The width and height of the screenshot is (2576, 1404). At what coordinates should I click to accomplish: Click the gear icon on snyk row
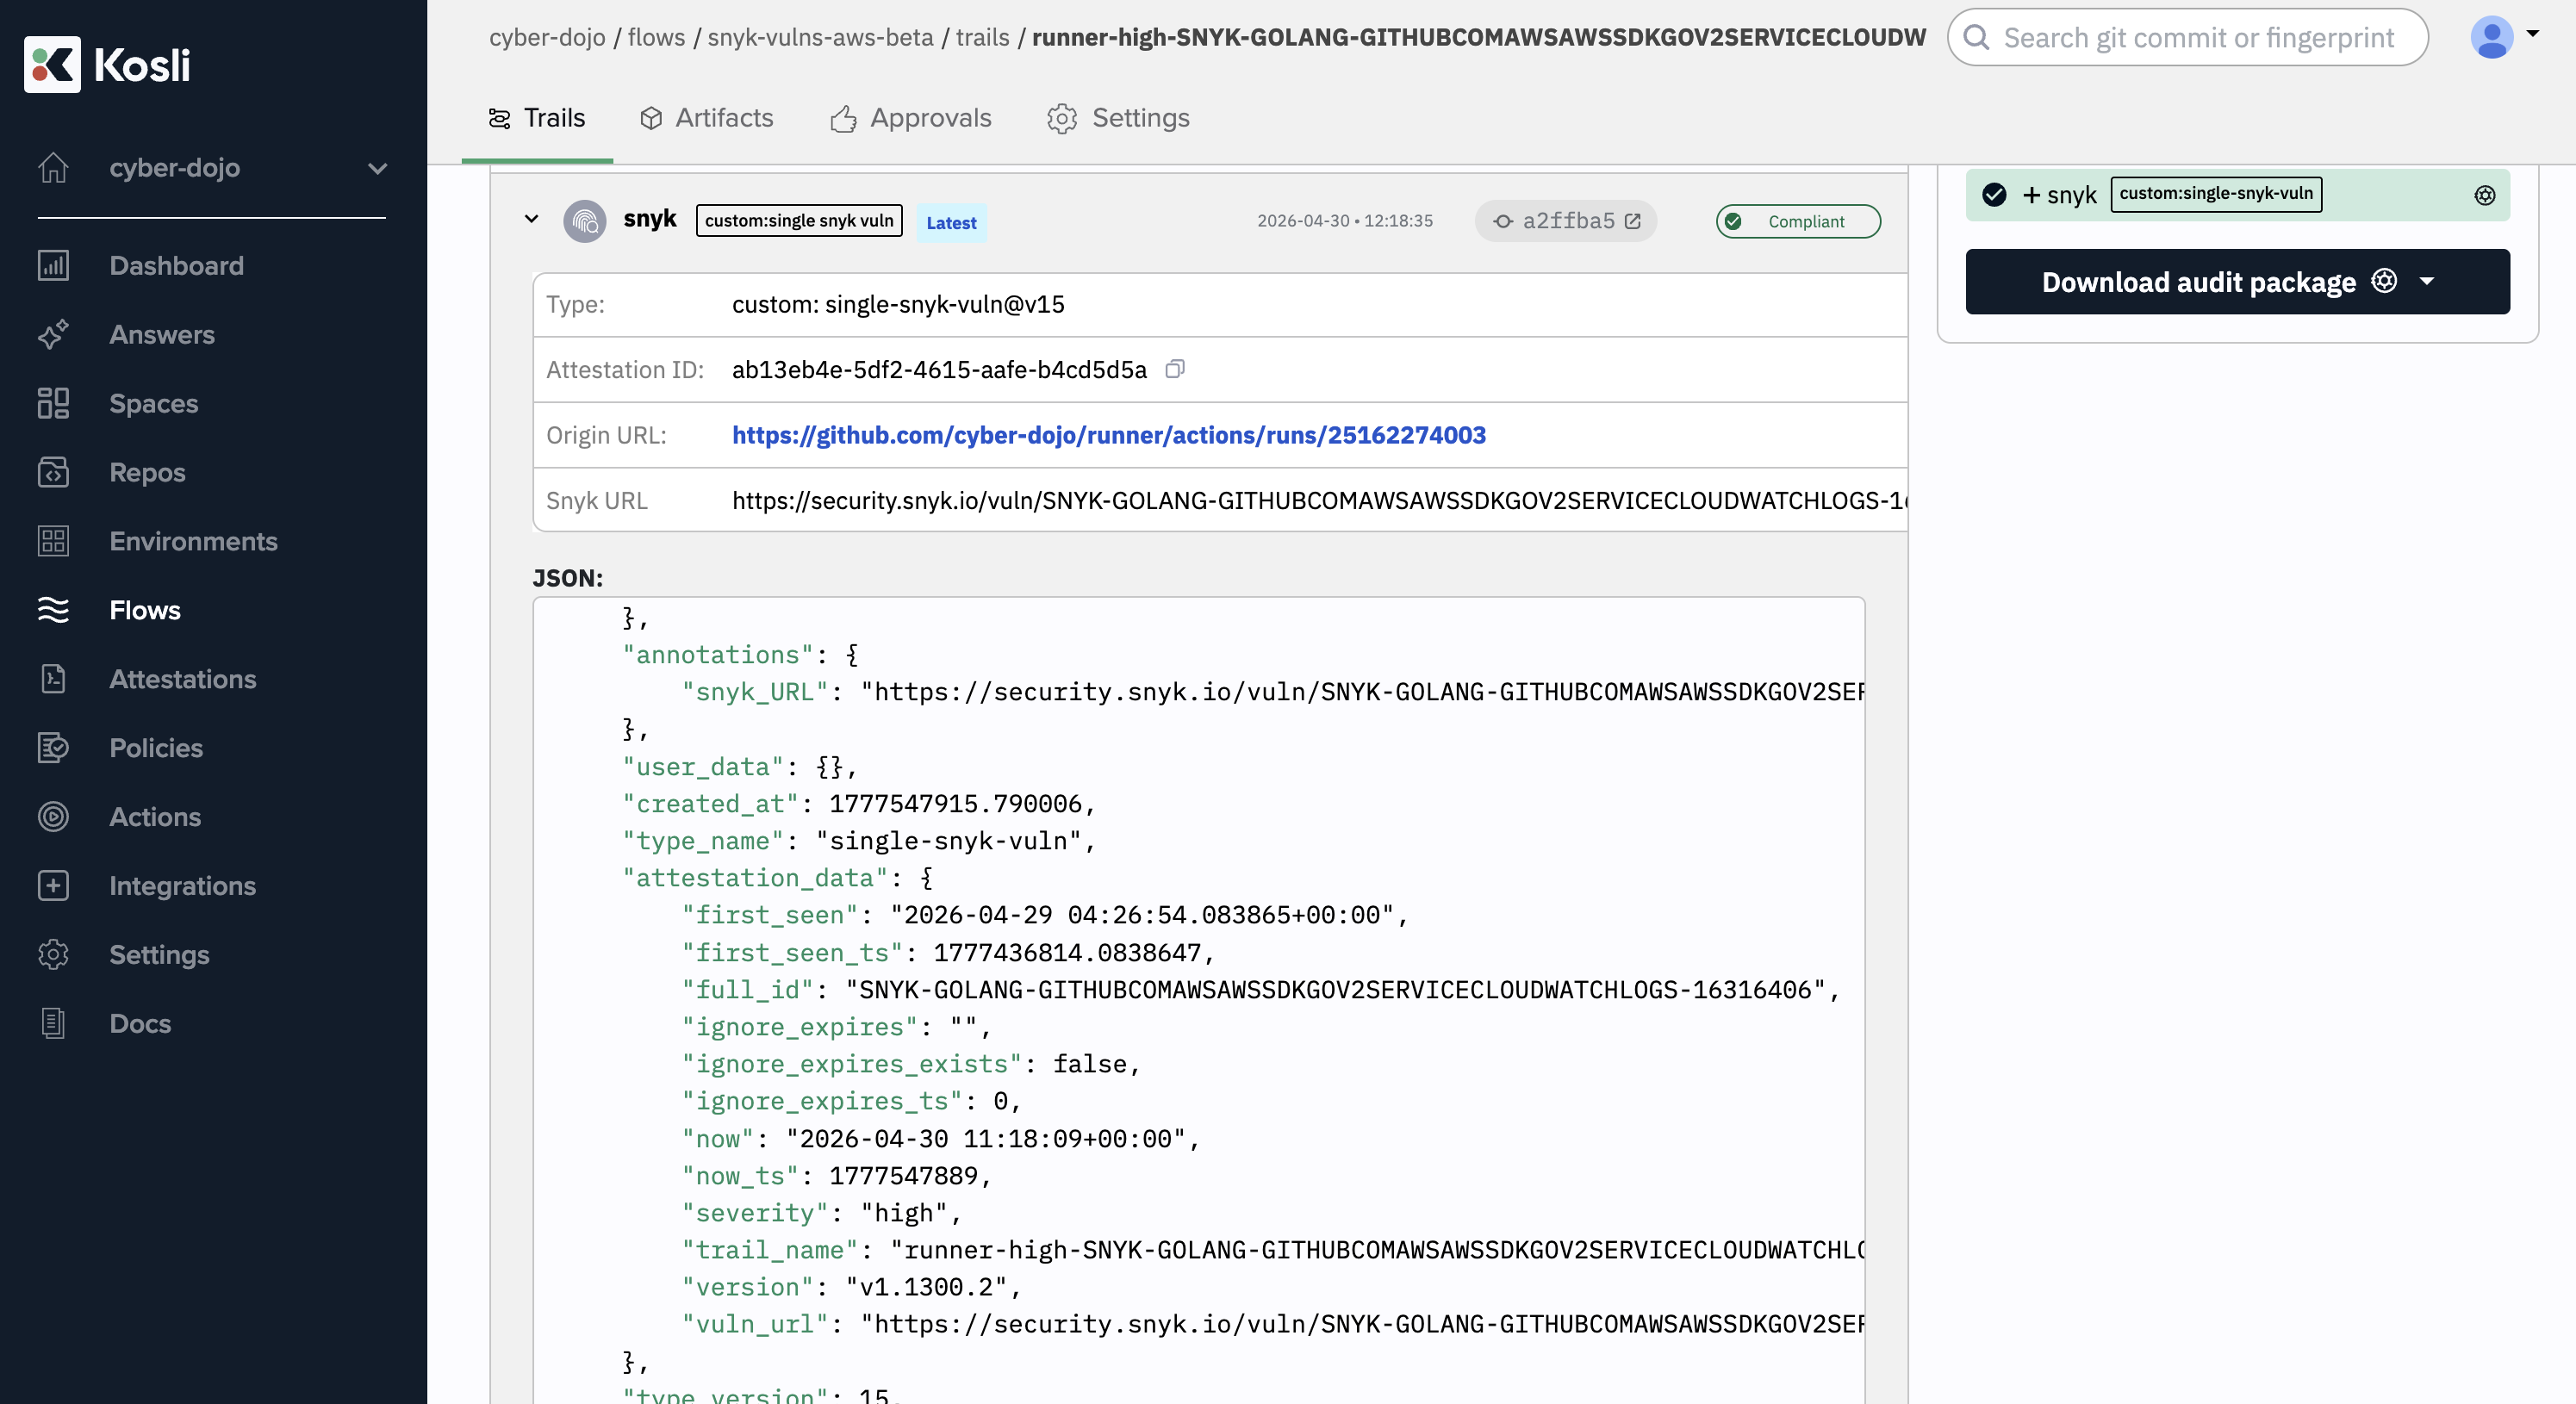coord(2485,196)
